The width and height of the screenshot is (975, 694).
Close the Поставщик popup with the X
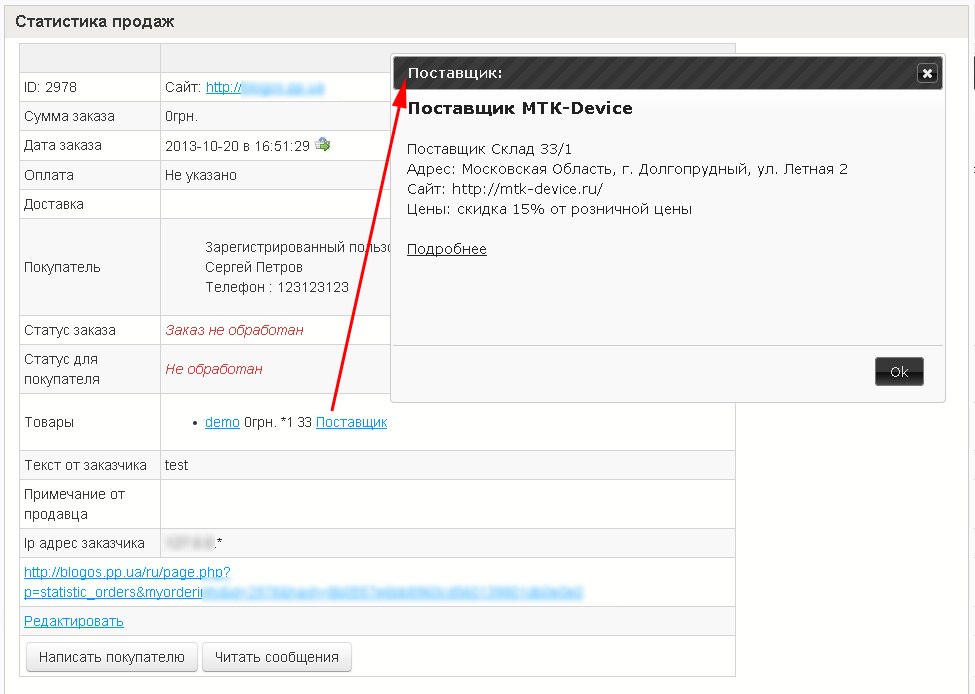click(927, 73)
